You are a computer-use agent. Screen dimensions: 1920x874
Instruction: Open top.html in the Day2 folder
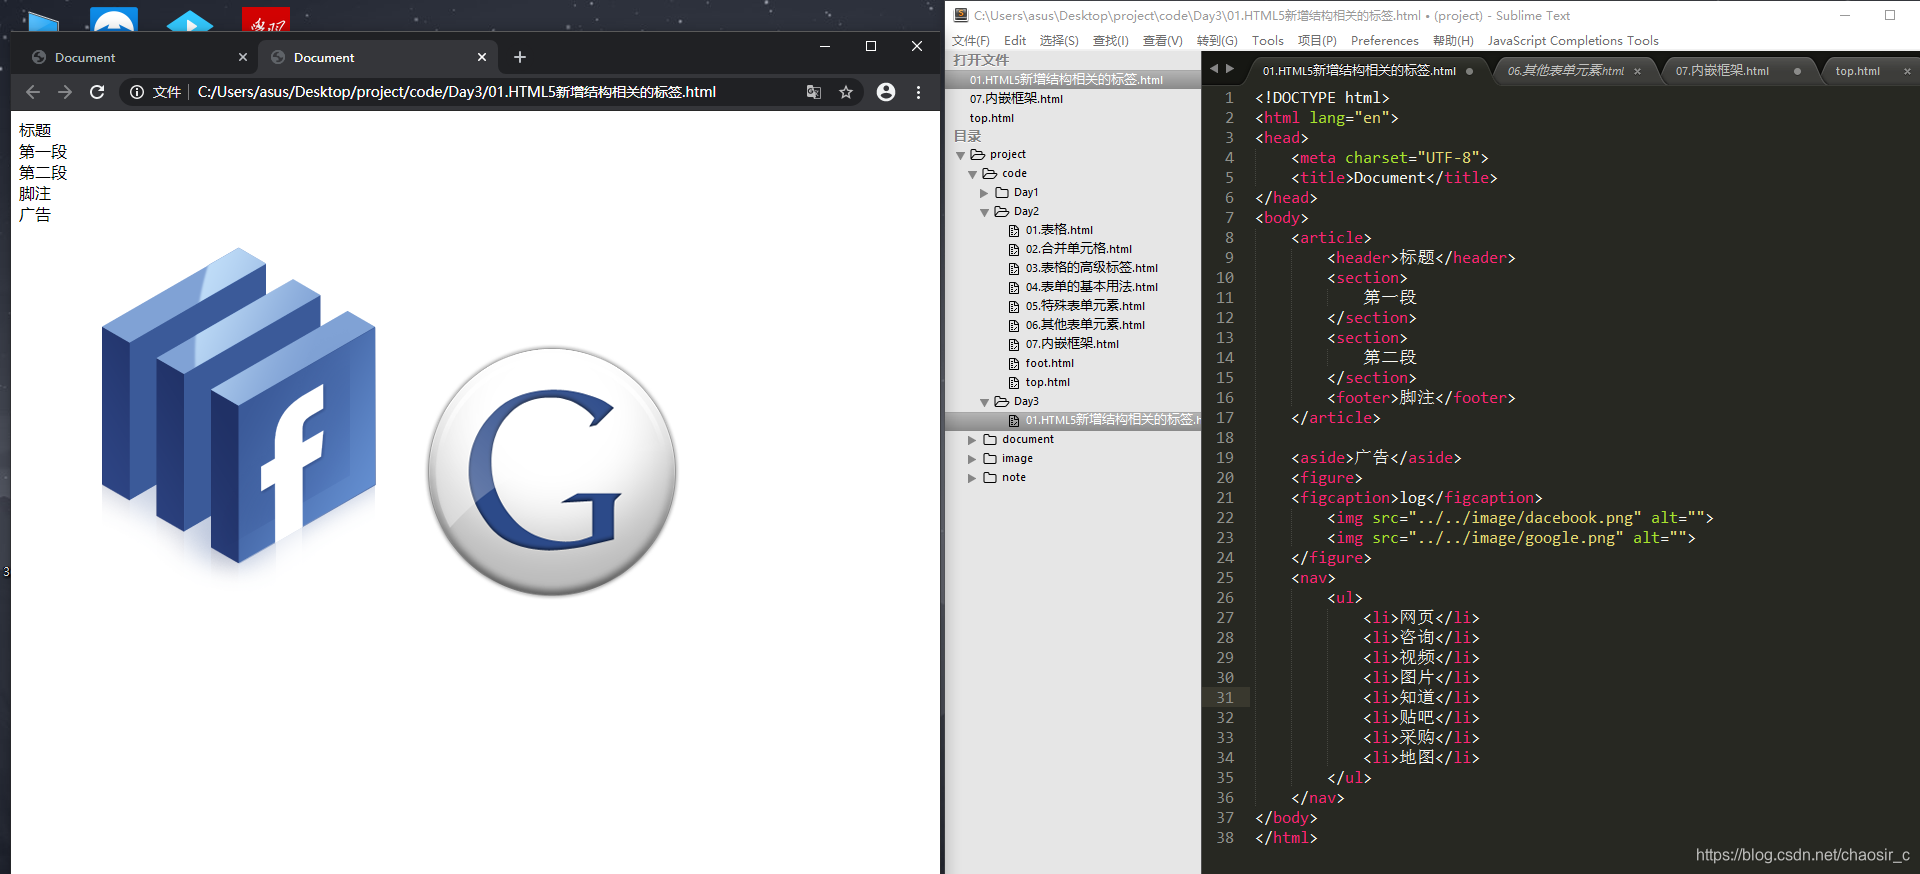click(x=1047, y=382)
